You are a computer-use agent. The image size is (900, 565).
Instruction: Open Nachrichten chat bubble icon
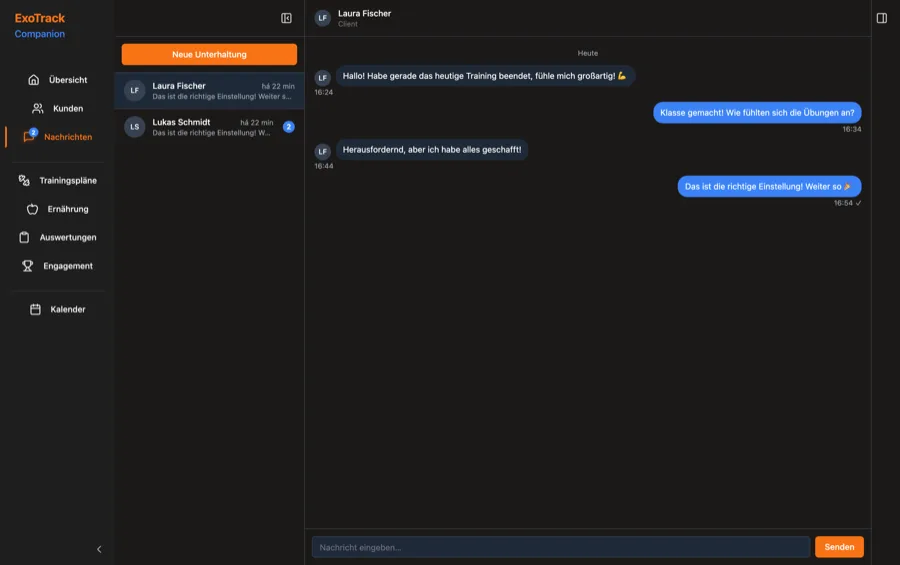pyautogui.click(x=29, y=137)
